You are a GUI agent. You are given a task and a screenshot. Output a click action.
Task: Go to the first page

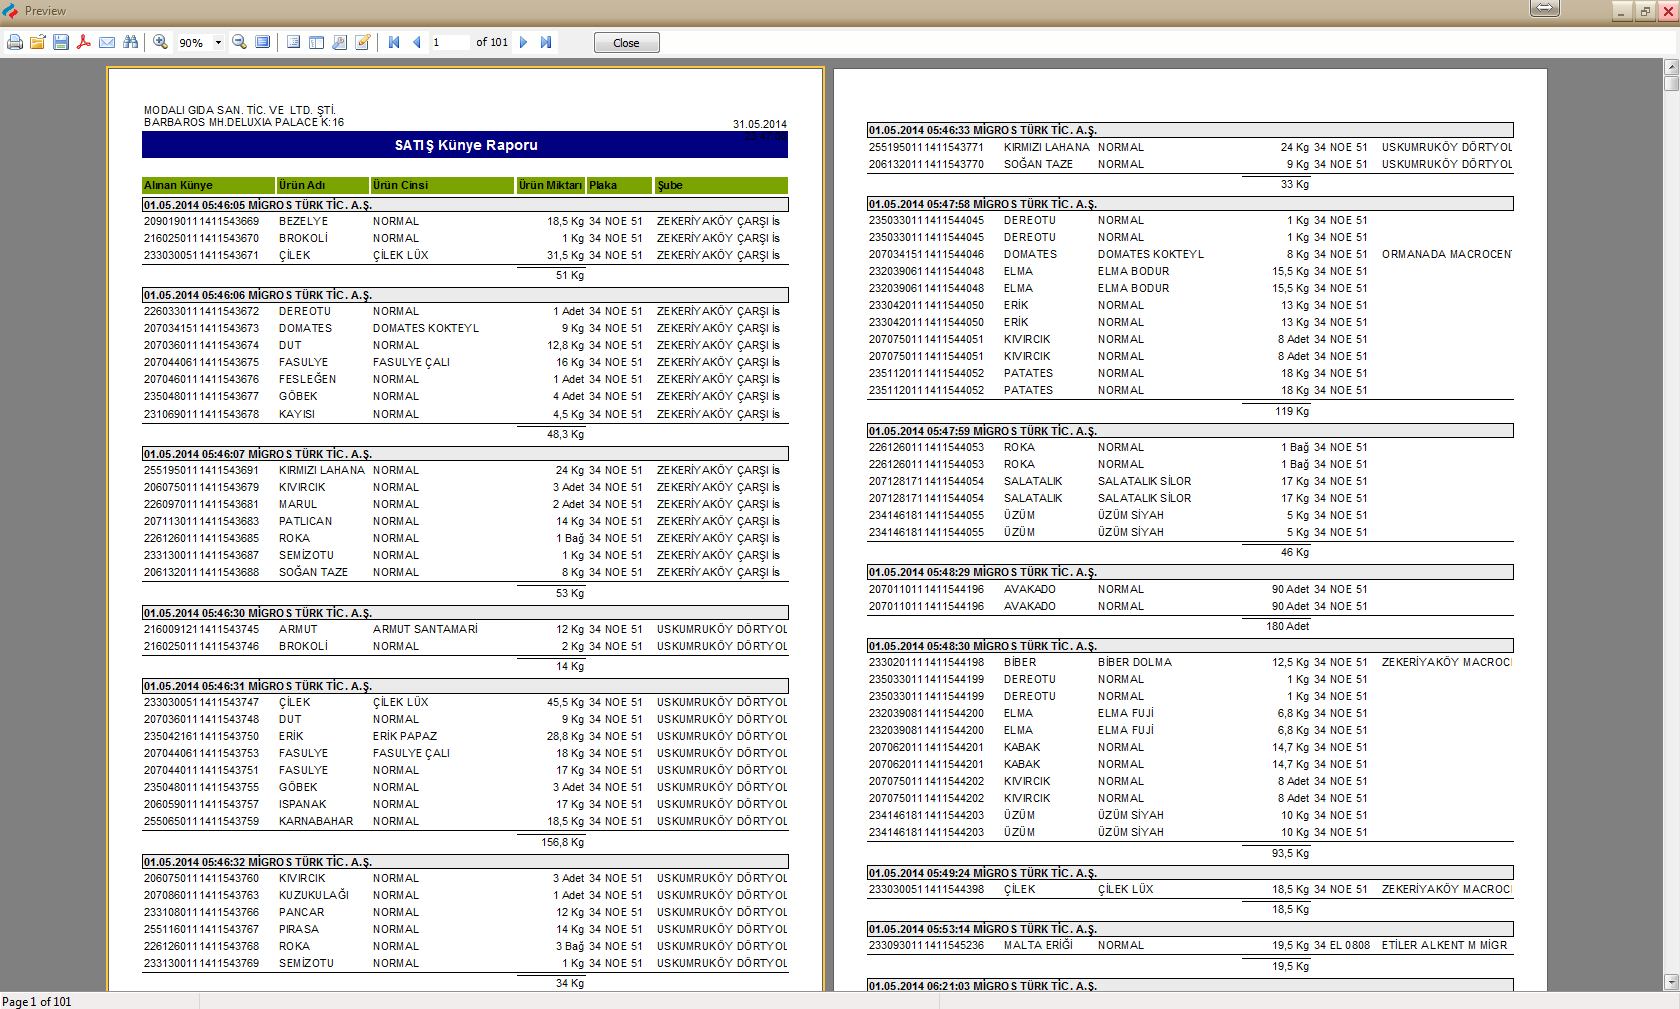coord(394,42)
